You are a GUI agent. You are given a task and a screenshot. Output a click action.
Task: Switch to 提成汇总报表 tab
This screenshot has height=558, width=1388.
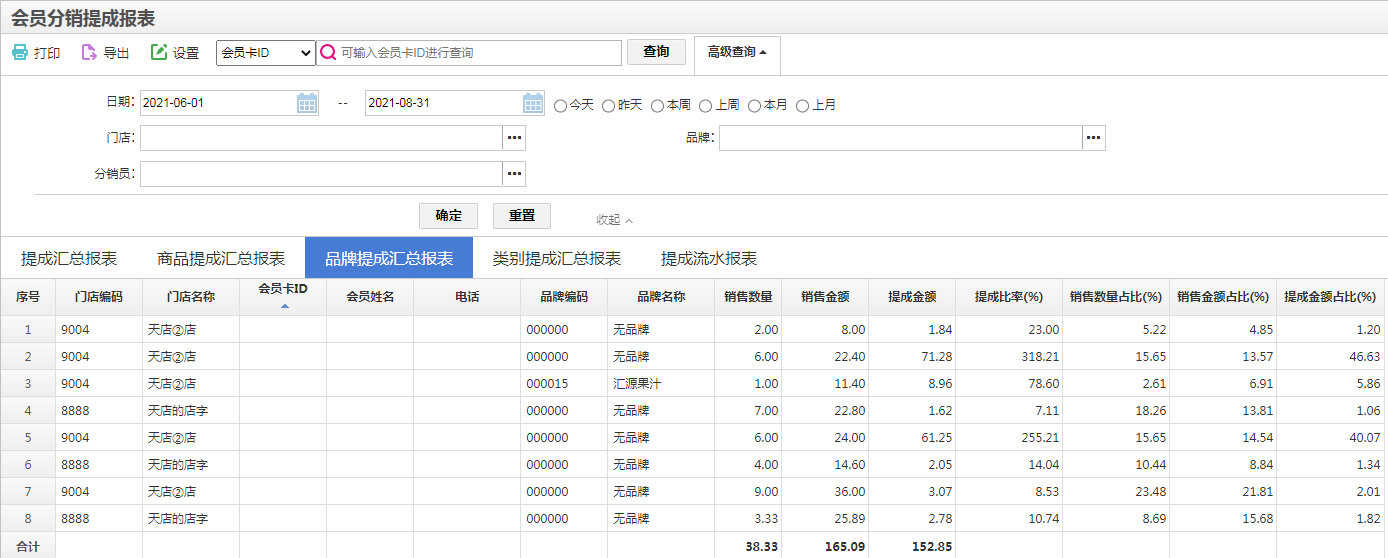click(x=69, y=258)
